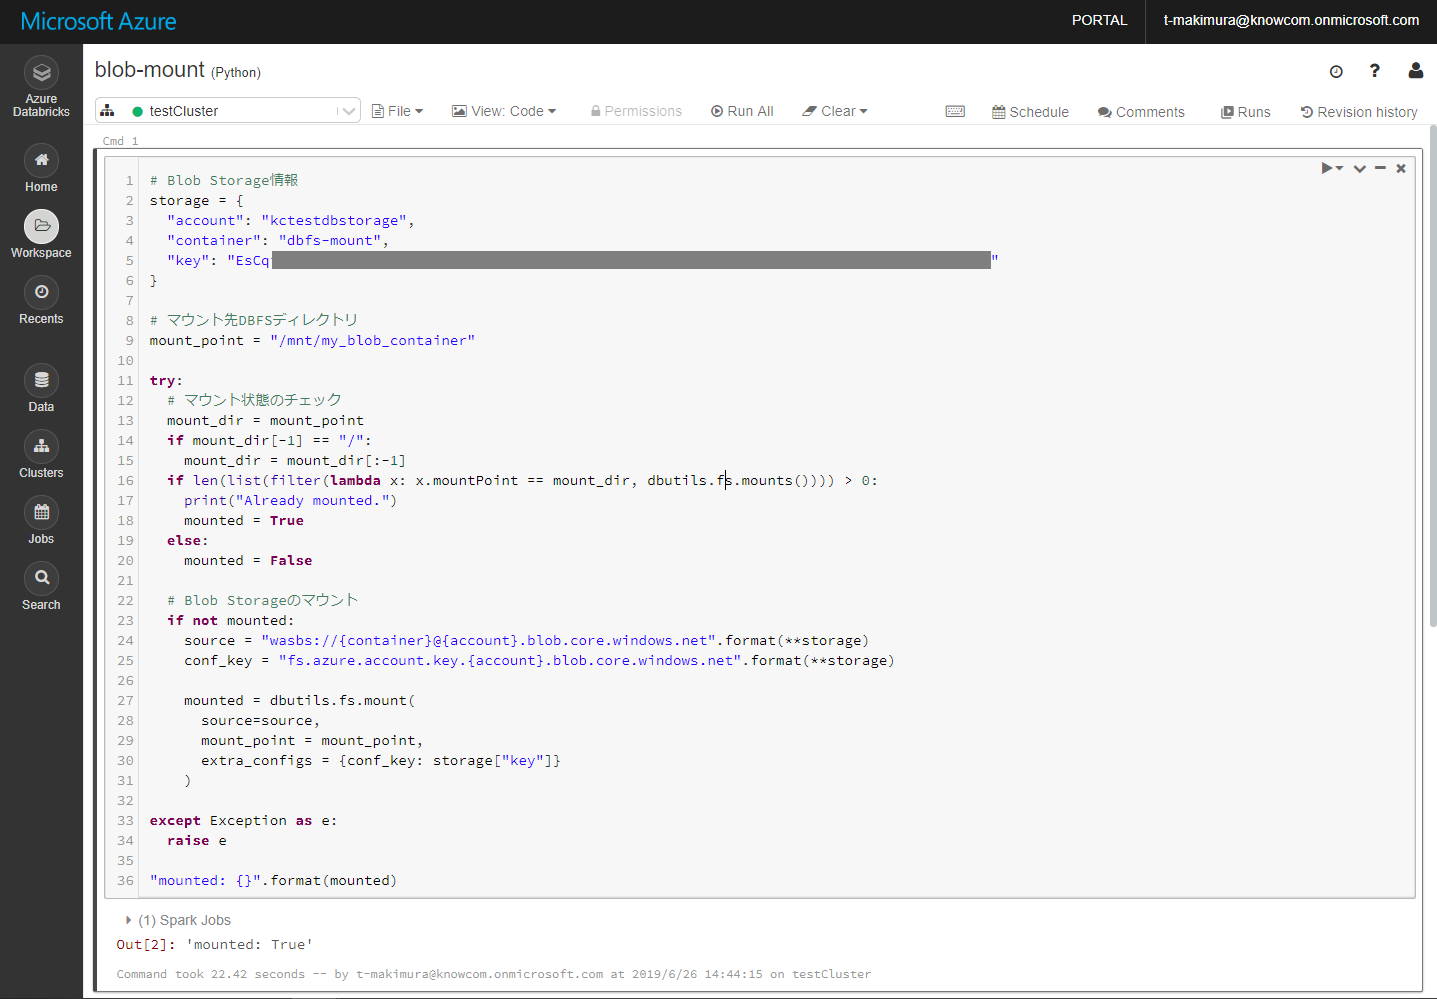This screenshot has height=999, width=1437.
Task: Open the File menu dropdown
Action: tap(397, 110)
